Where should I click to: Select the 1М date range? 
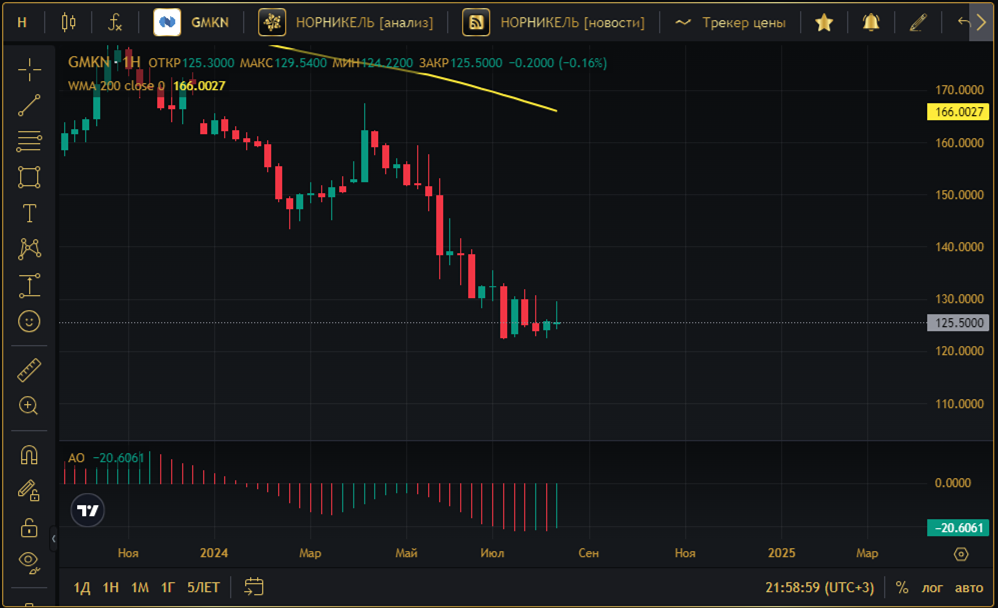point(140,587)
